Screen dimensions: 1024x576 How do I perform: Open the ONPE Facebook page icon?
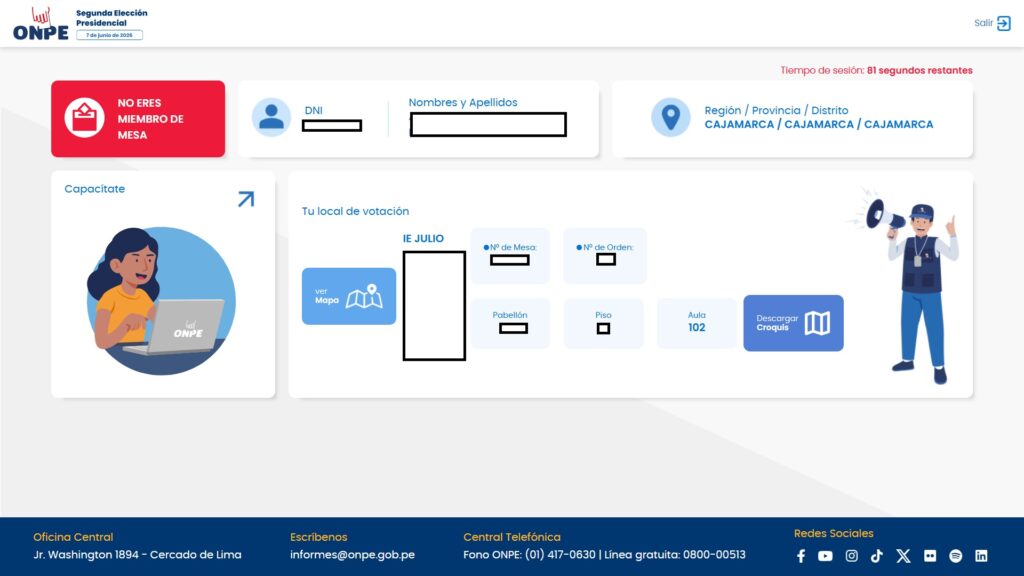click(x=801, y=556)
